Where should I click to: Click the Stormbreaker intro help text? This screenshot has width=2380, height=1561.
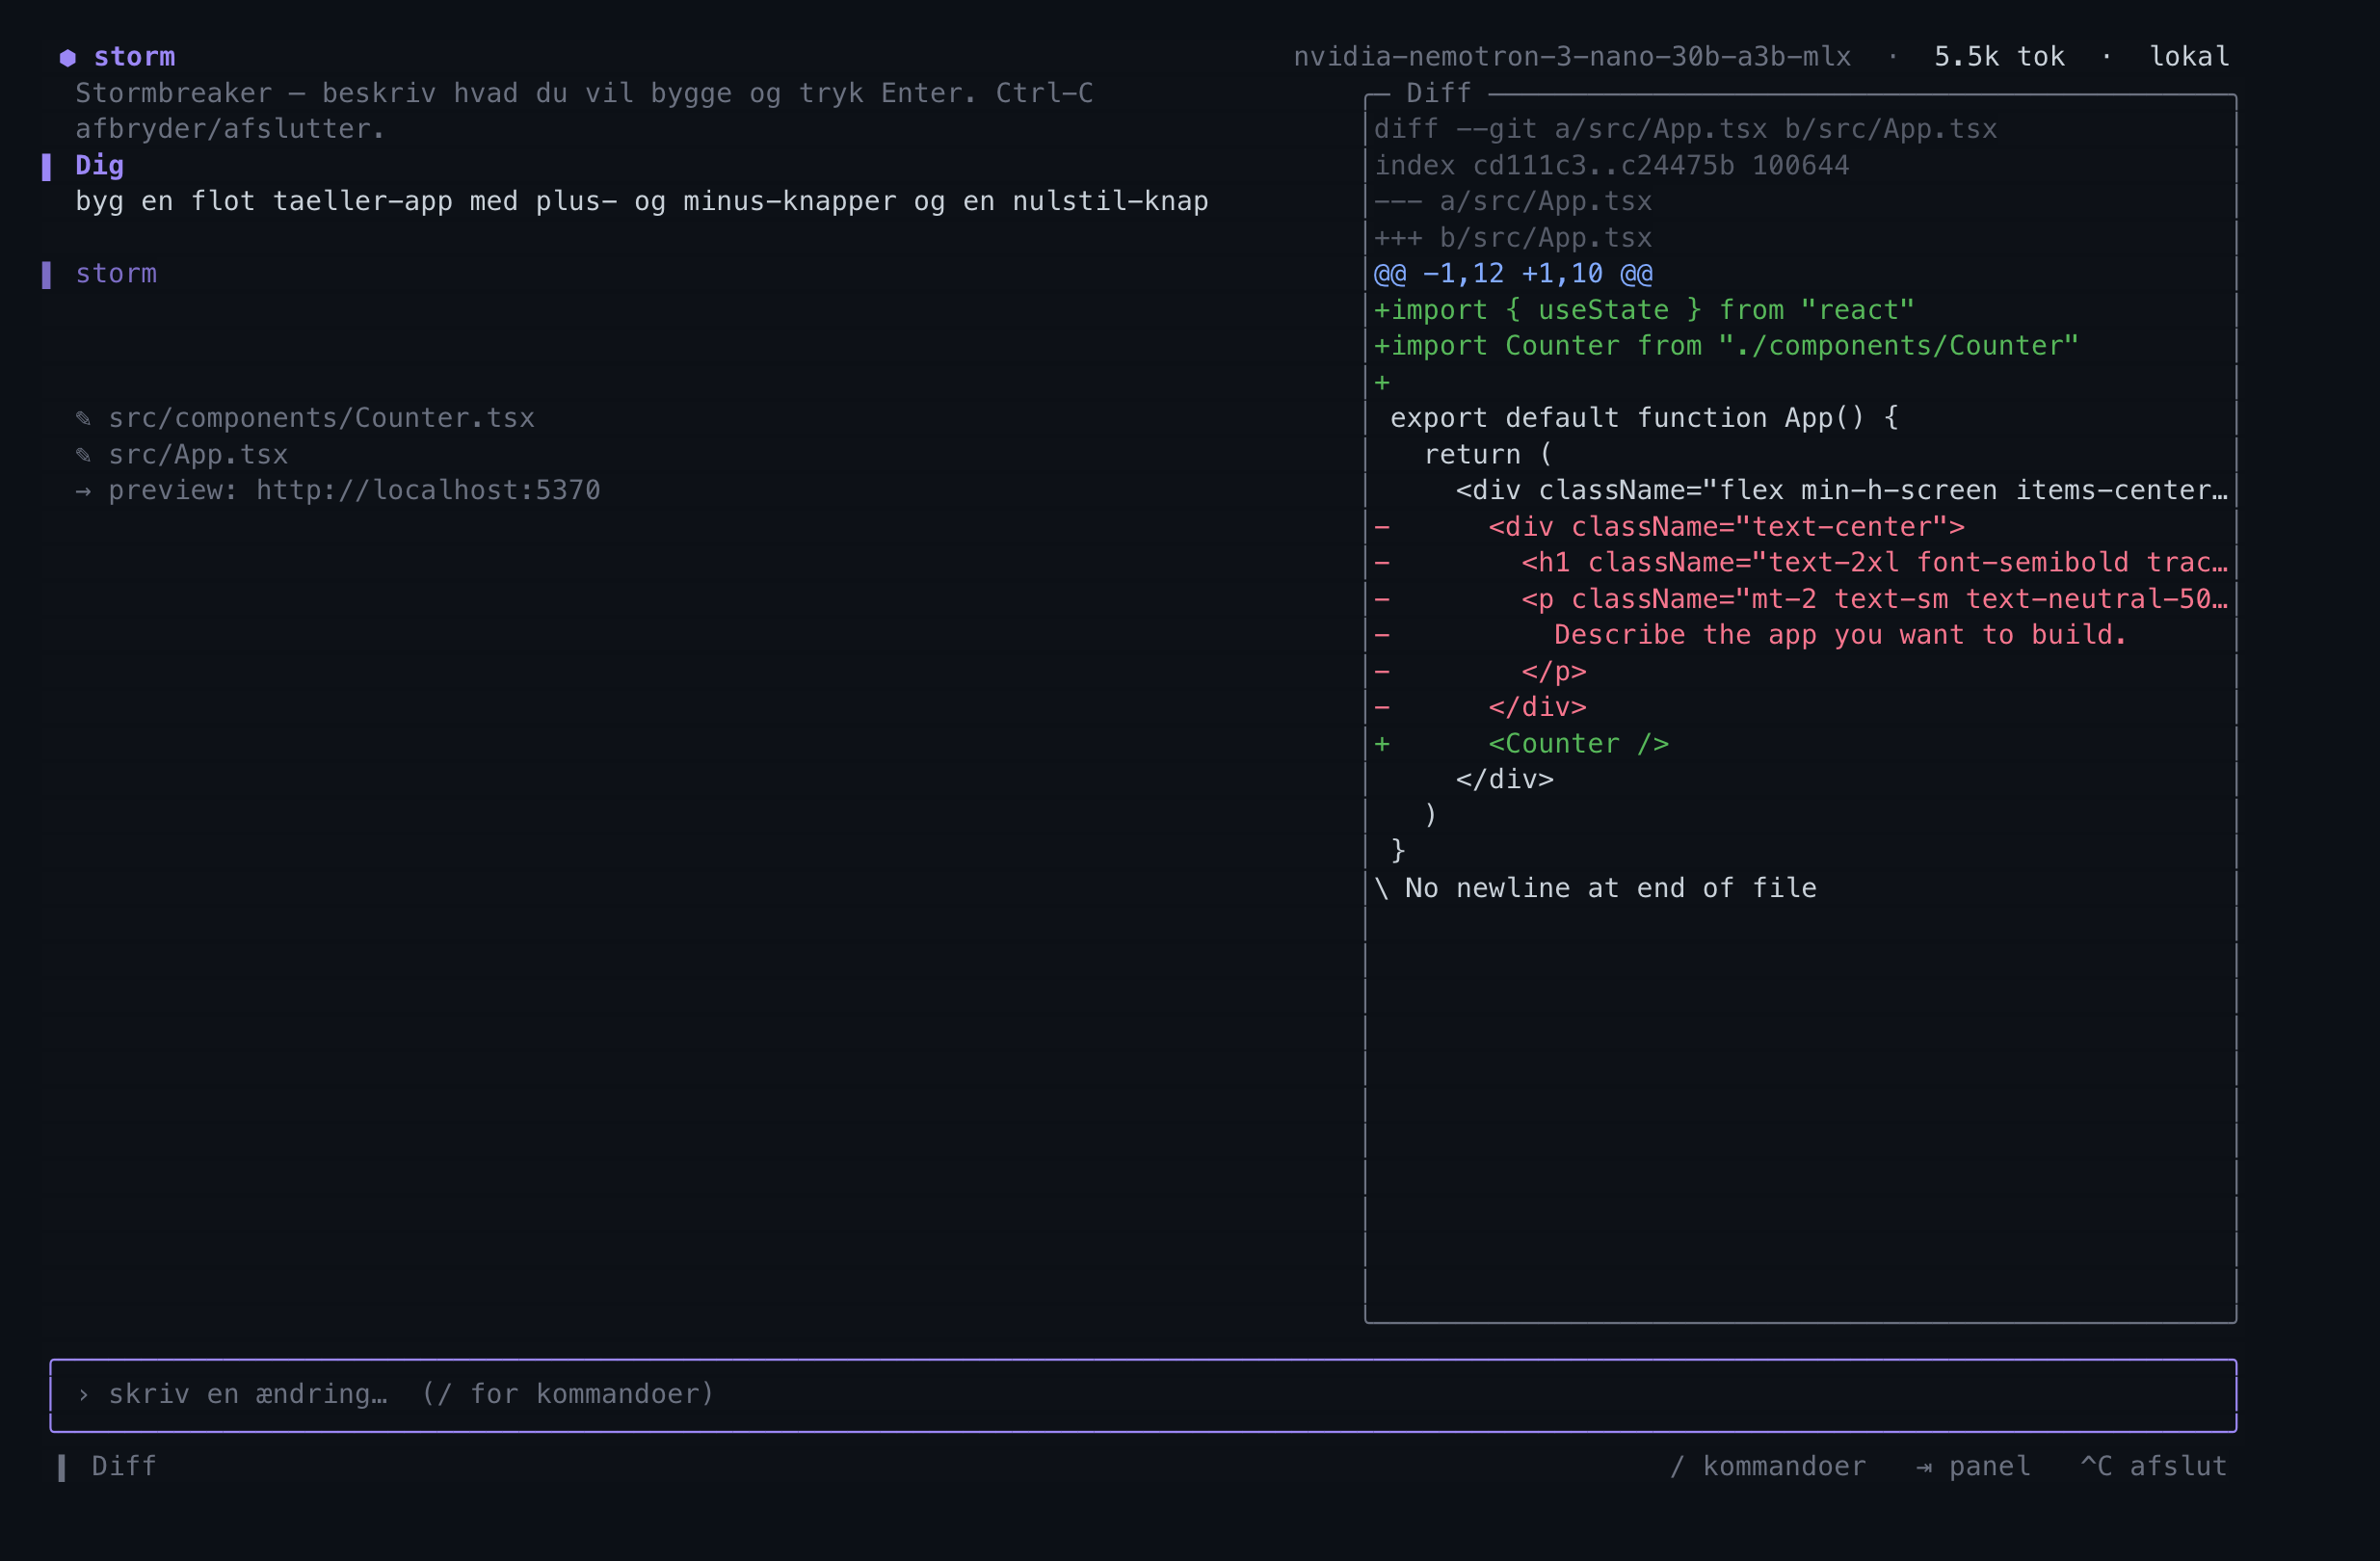click(x=584, y=111)
